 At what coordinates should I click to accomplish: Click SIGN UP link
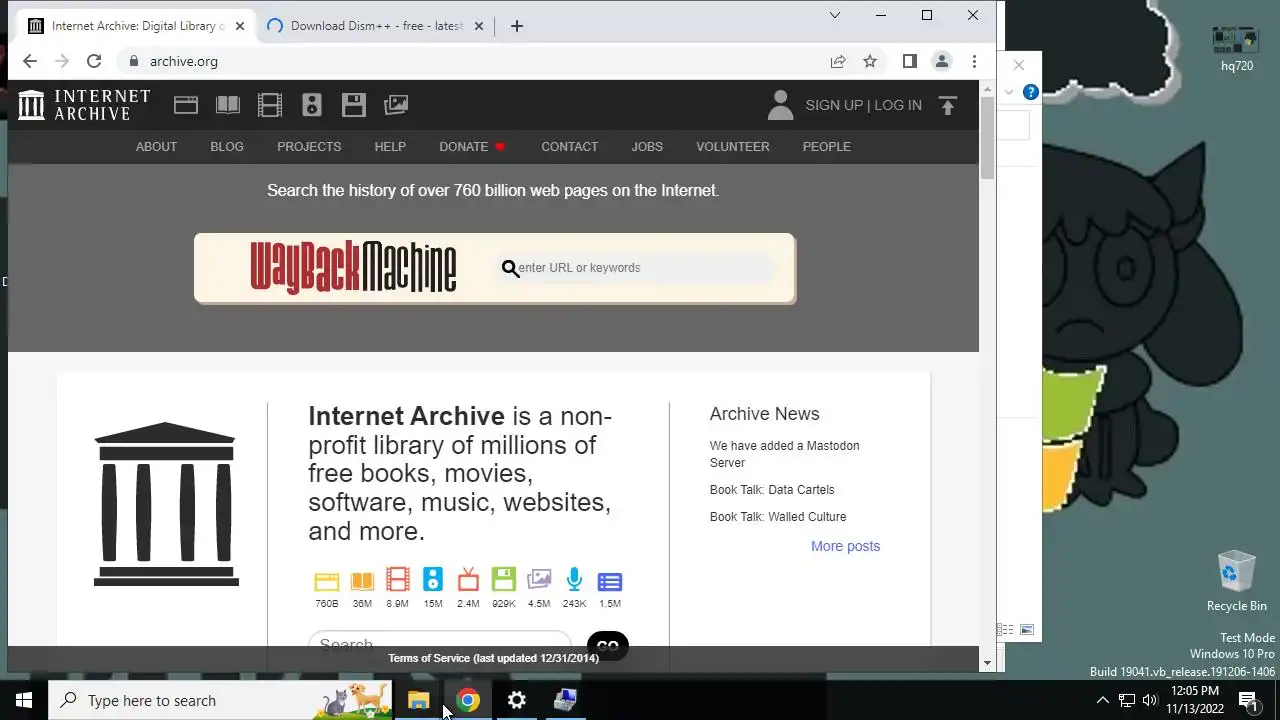(834, 105)
